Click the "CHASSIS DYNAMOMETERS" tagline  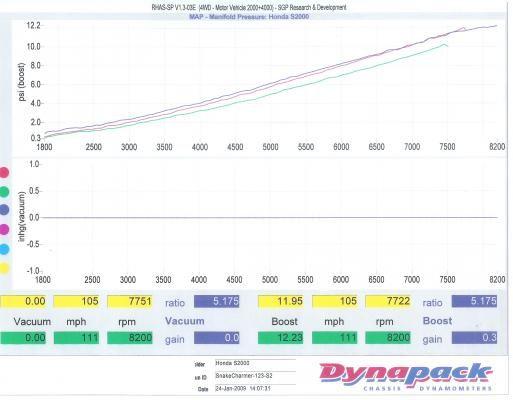click(x=427, y=389)
